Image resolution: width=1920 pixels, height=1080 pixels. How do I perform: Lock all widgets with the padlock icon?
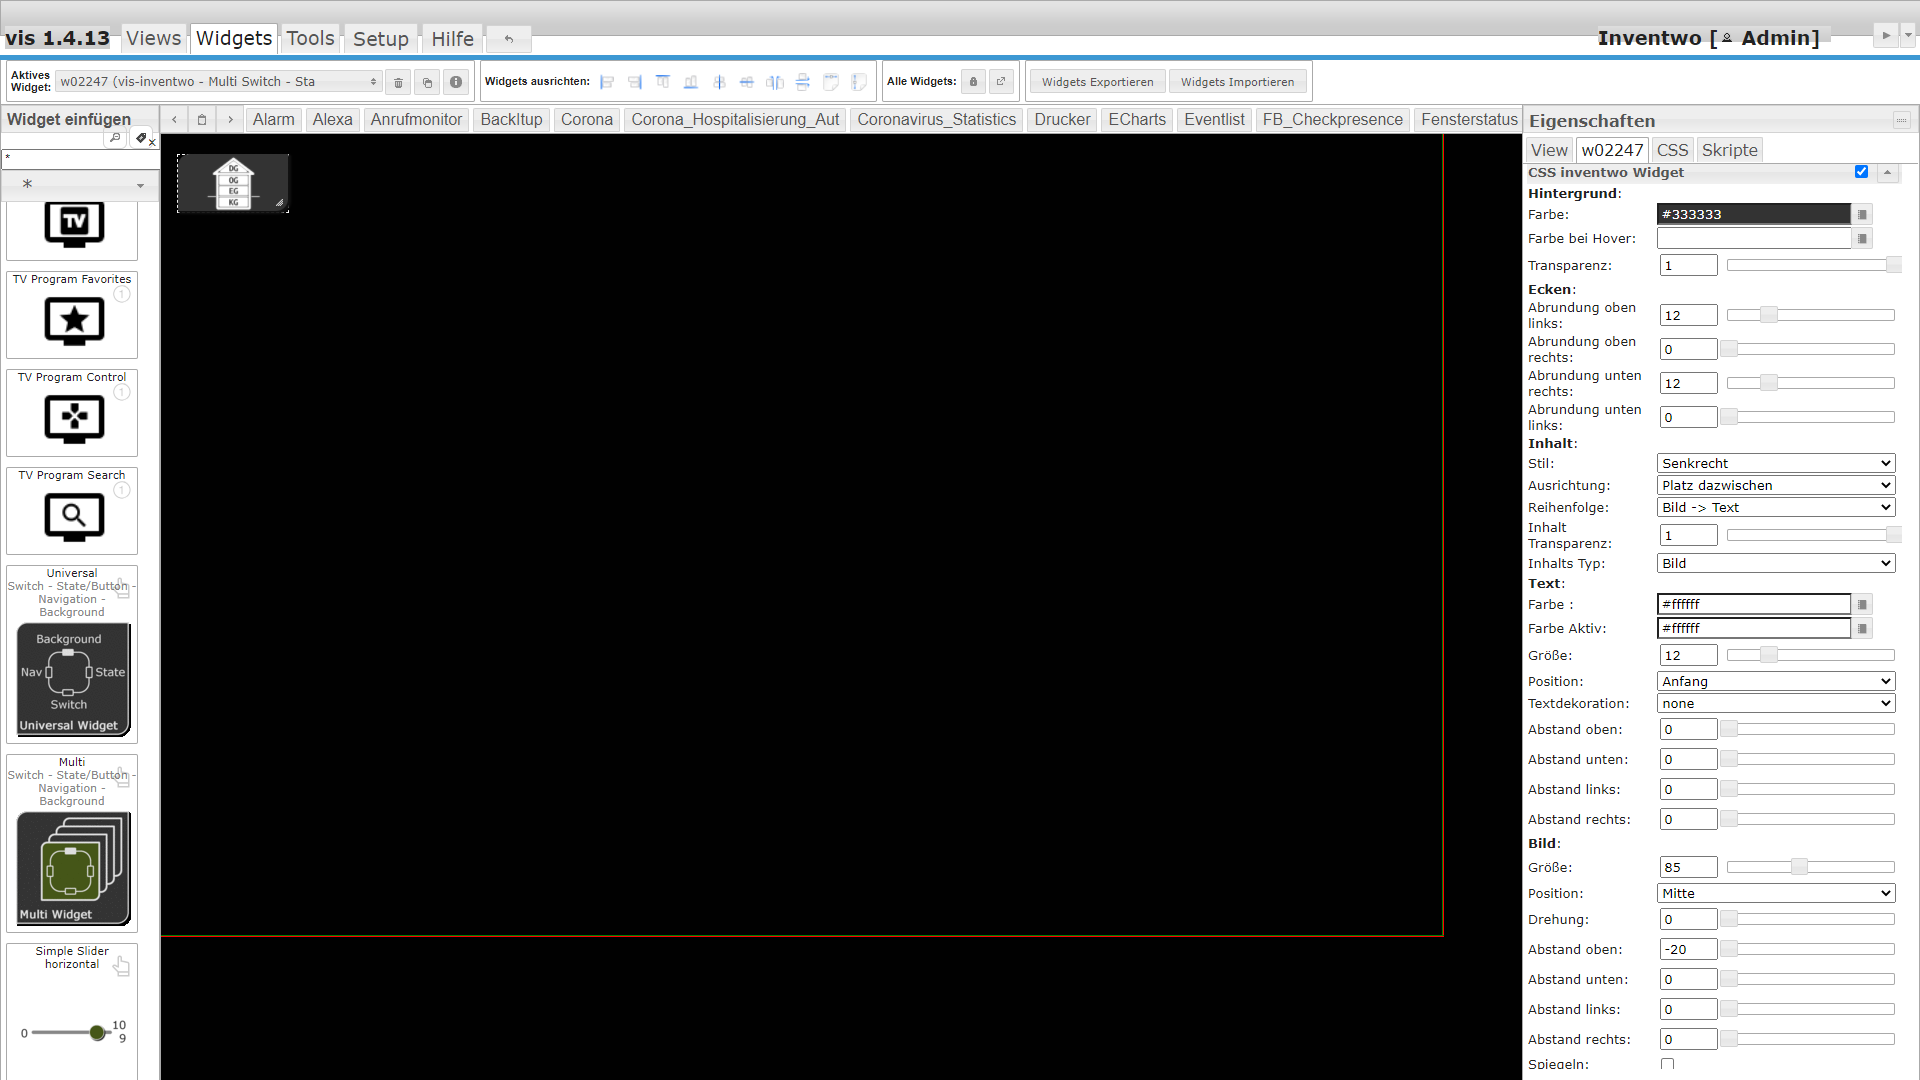[973, 81]
